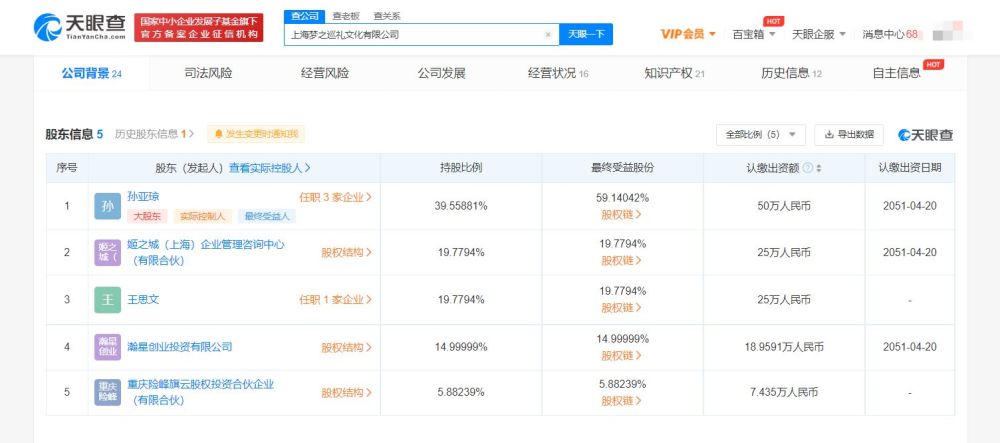The image size is (1000, 443).
Task: Open 股权链 for 59.14042% row
Action: click(x=622, y=215)
